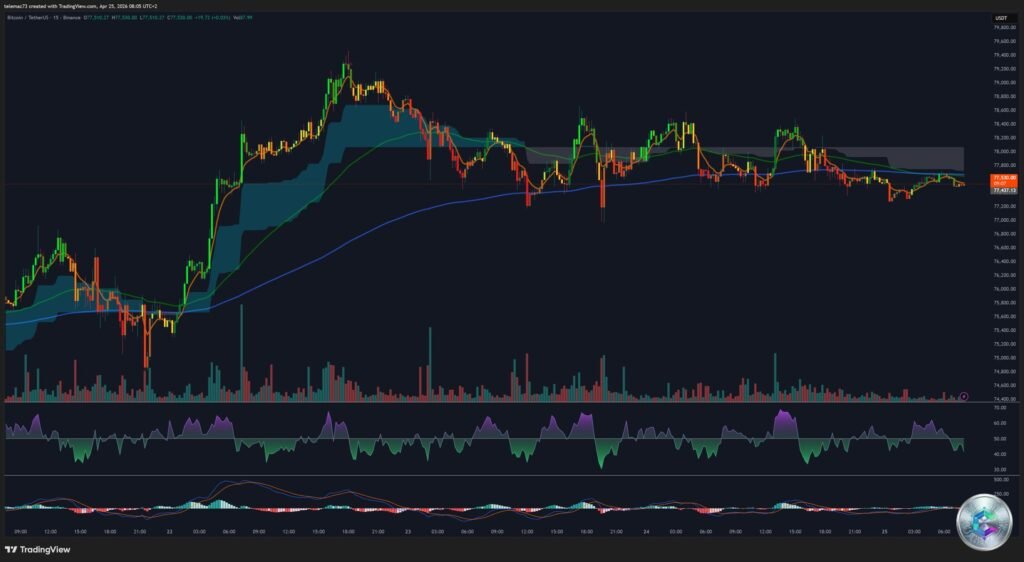
Task: Click the 70.00 level on the RSI scale
Action: (1002, 407)
